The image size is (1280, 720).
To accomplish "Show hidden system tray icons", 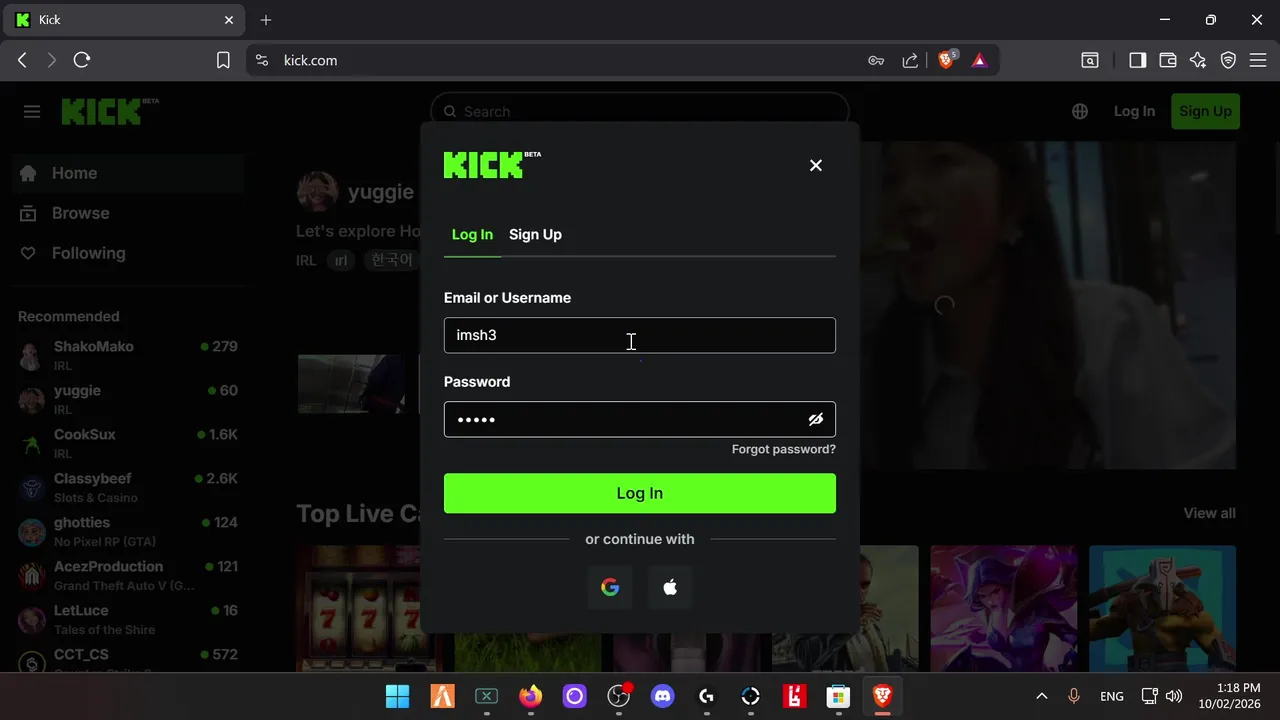I will [x=1041, y=696].
